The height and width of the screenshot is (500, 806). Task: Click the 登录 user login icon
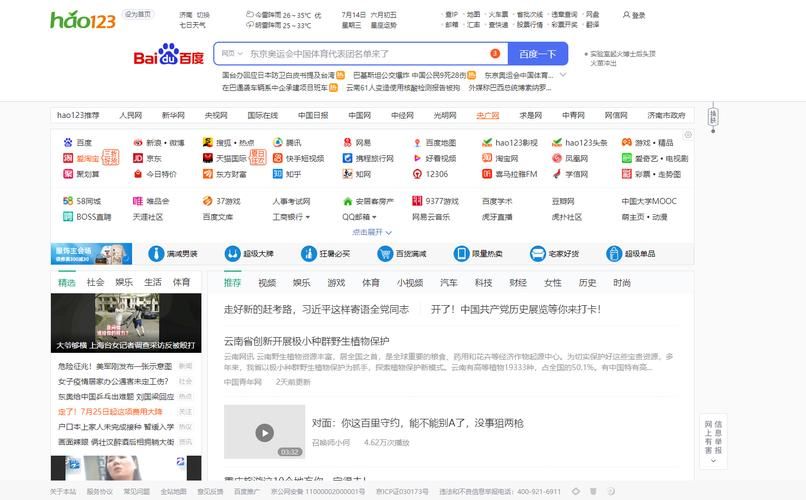(626, 15)
